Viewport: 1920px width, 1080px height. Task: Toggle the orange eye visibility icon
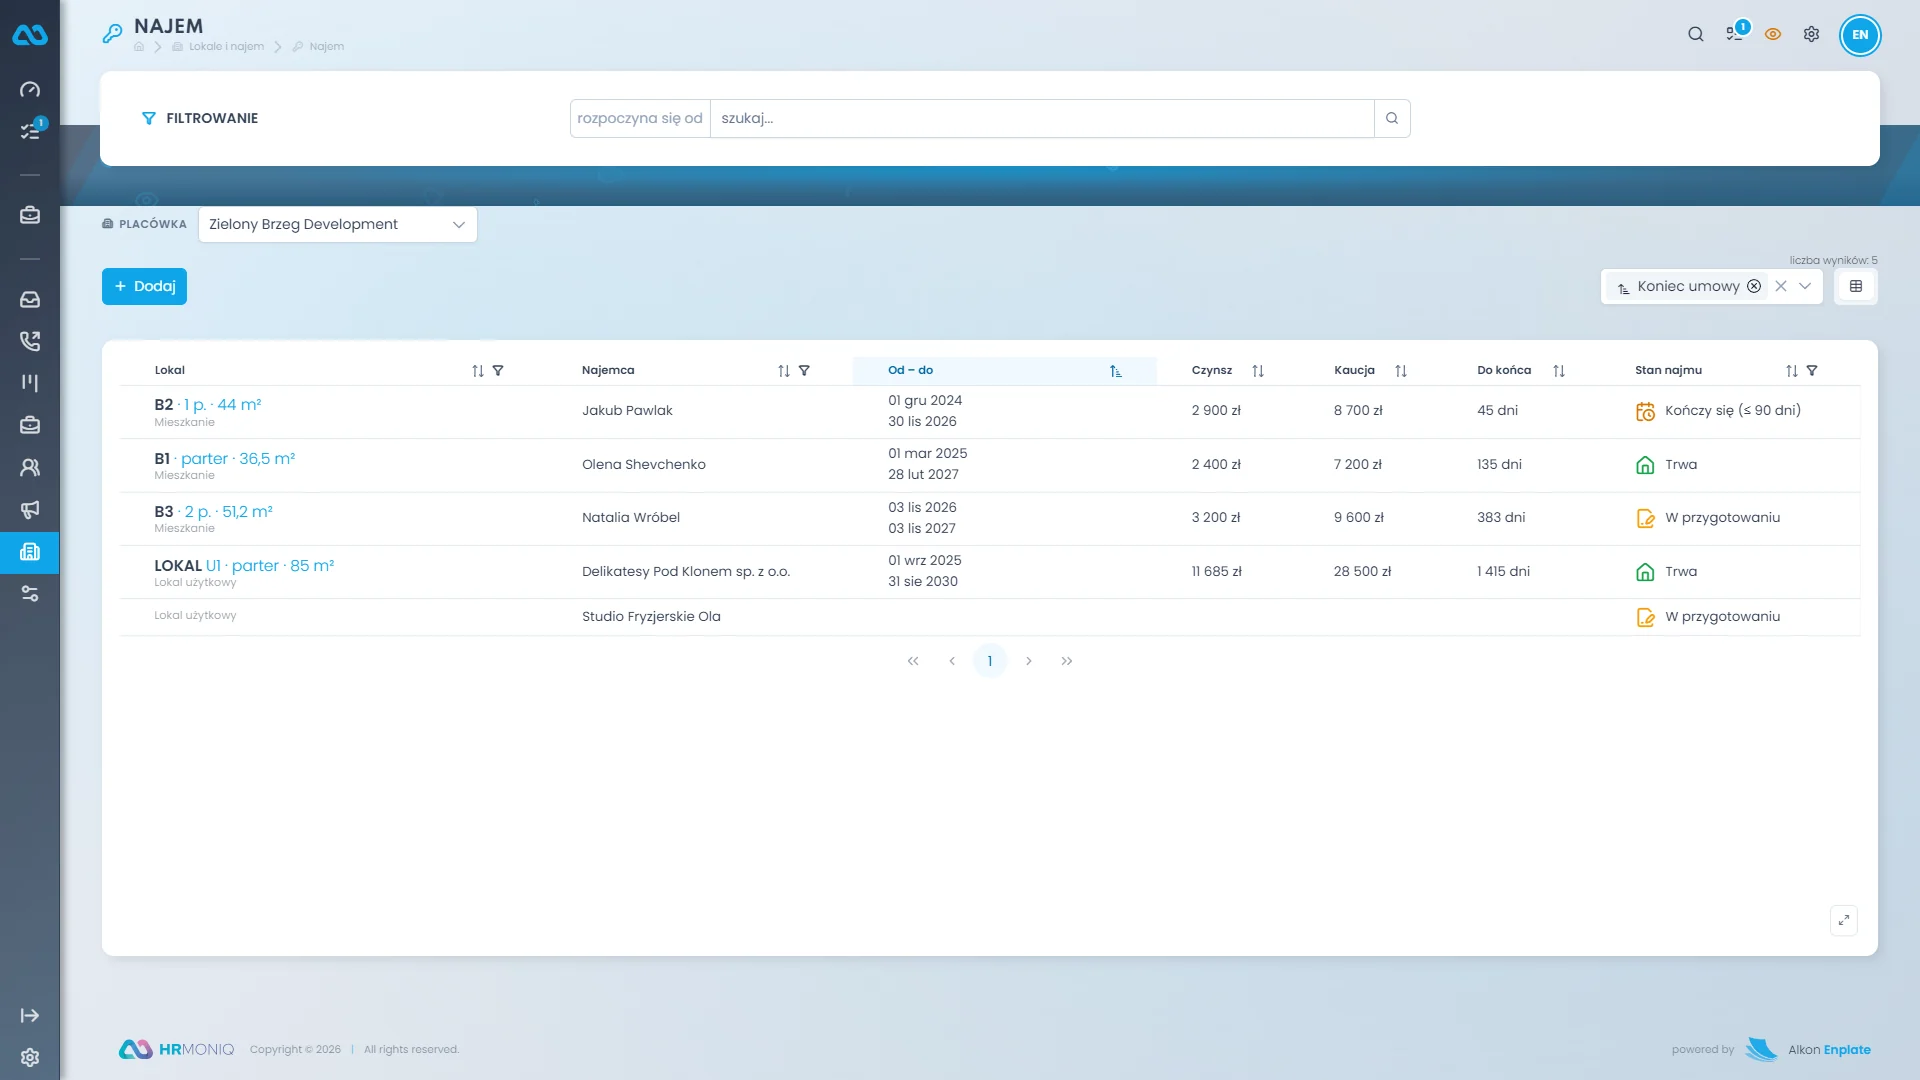coord(1773,34)
